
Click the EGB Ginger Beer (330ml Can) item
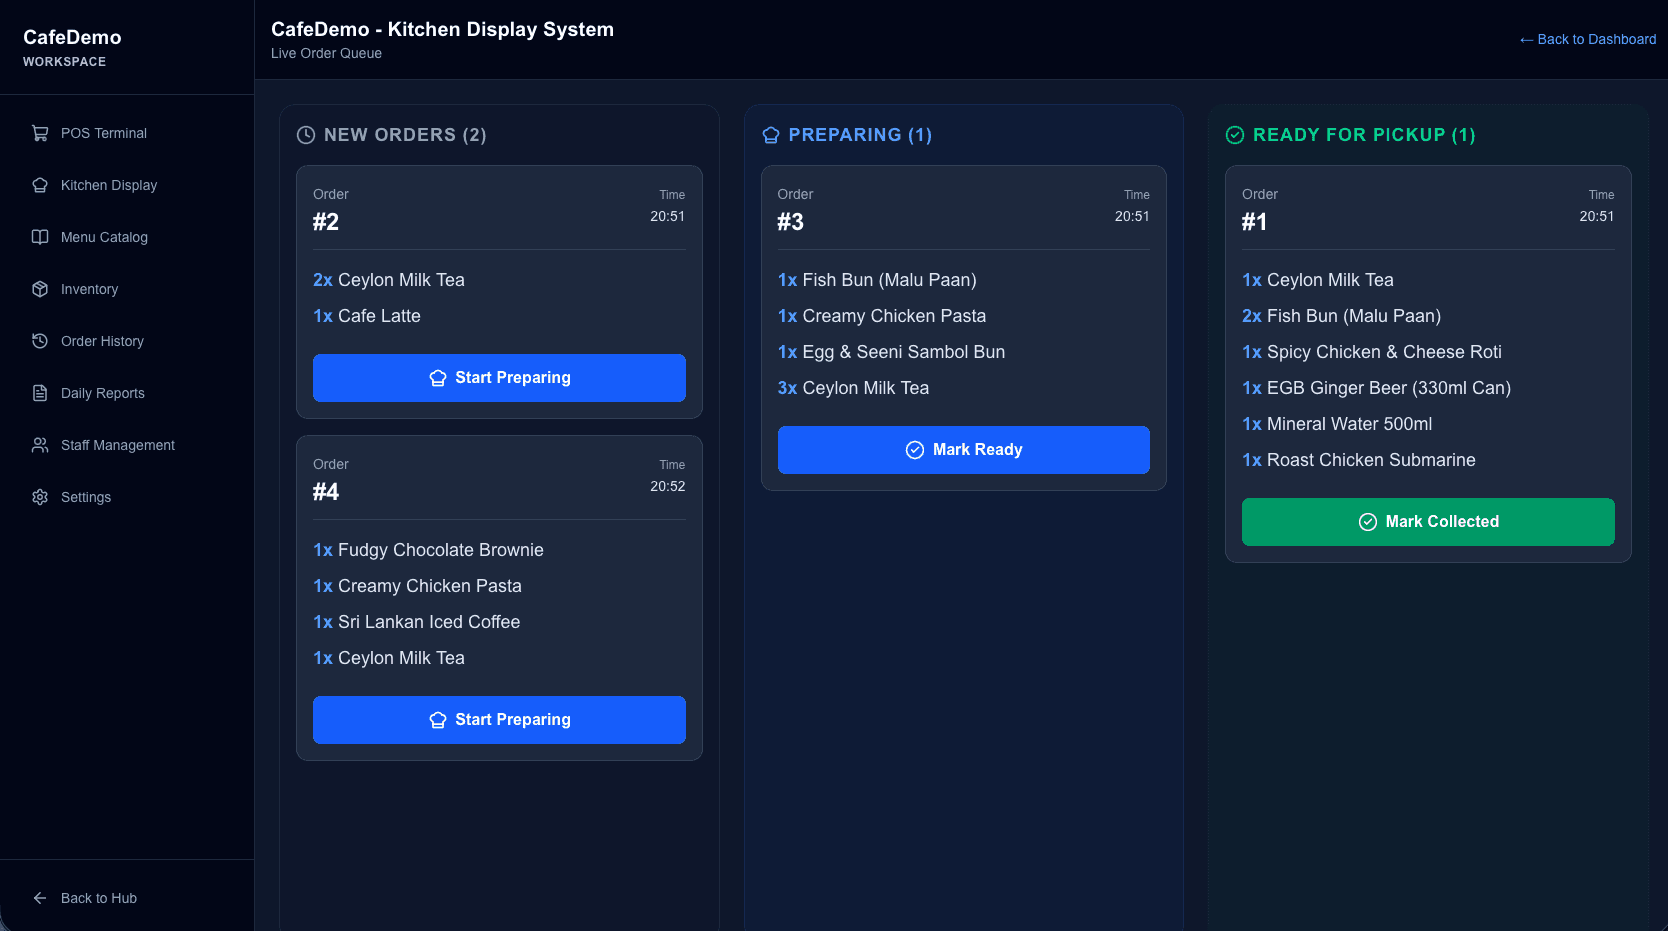[x=1376, y=388]
